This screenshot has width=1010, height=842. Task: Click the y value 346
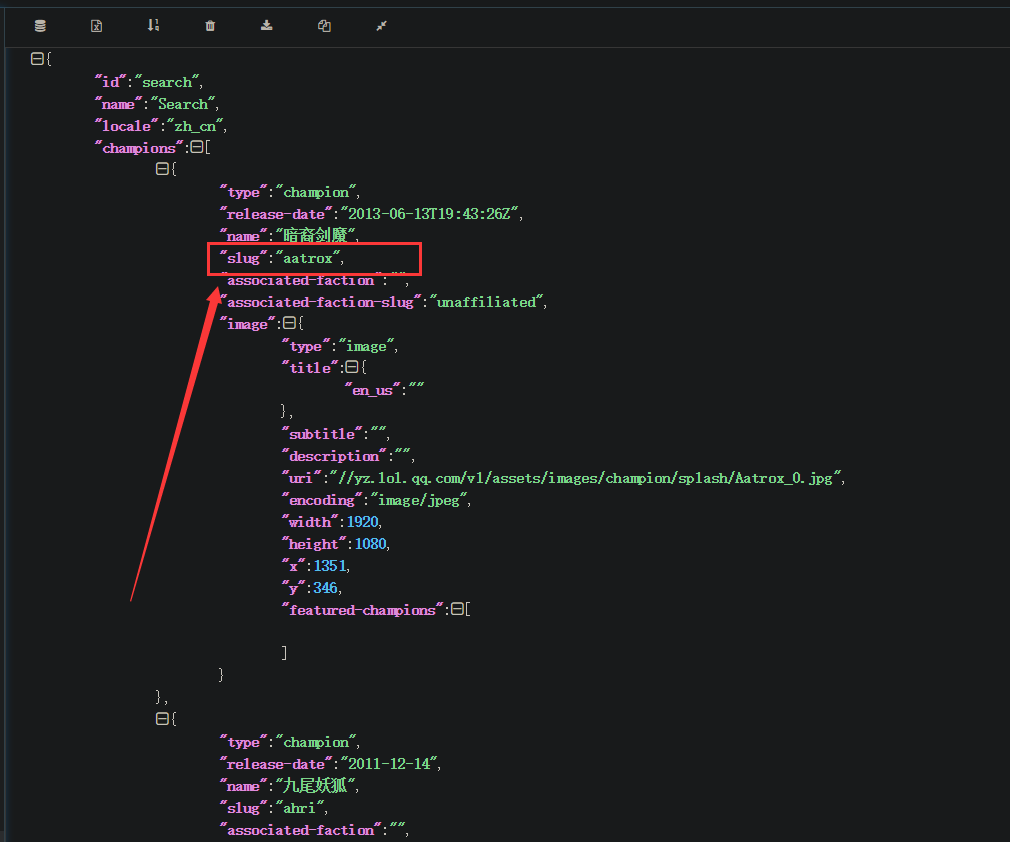coord(325,587)
